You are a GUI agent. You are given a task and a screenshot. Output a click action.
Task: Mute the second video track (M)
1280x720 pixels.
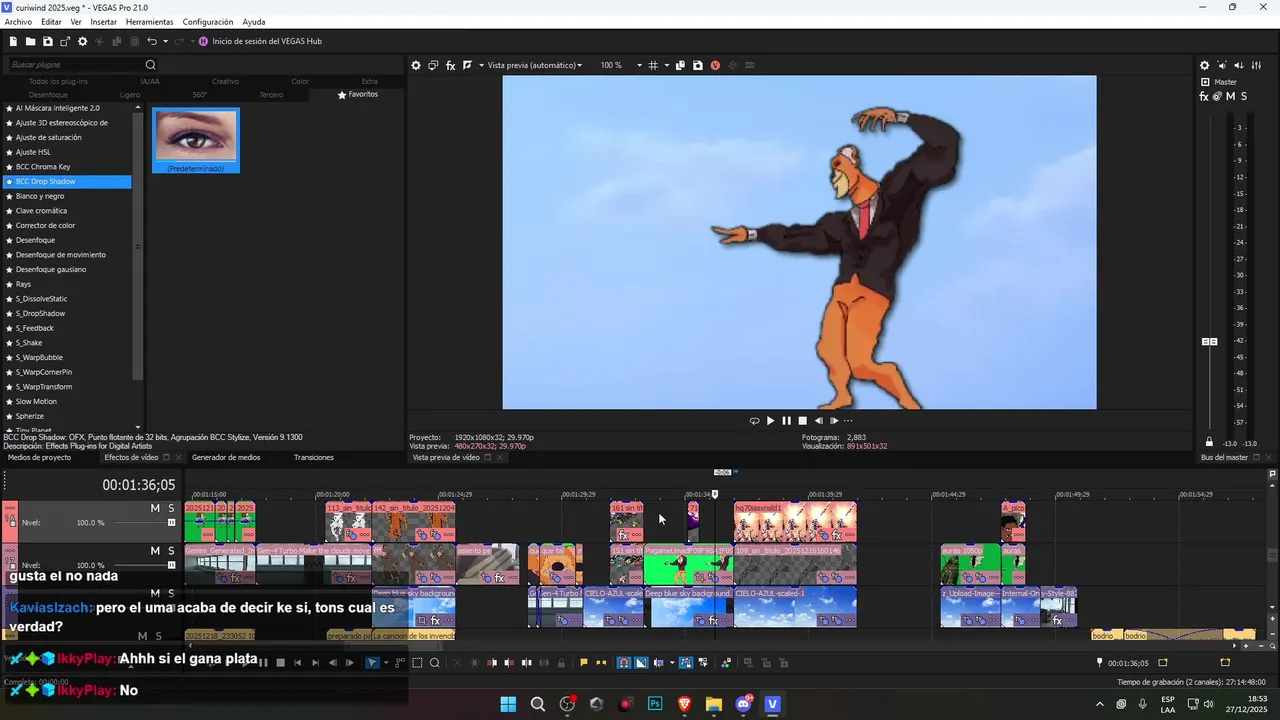pos(155,551)
